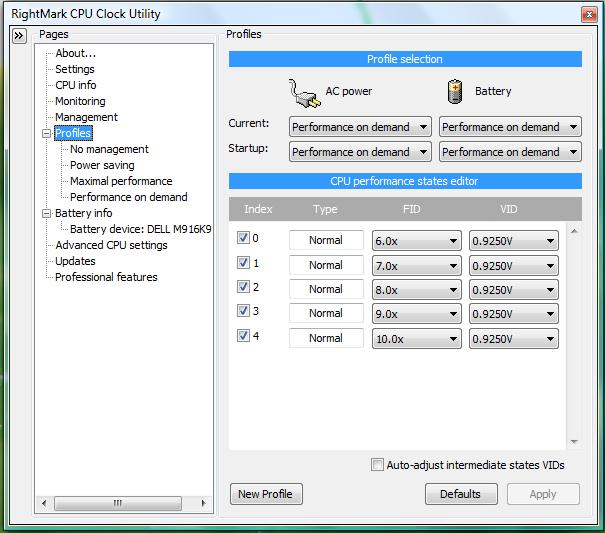
Task: Click Normal type field for index 2
Action: coord(326,289)
